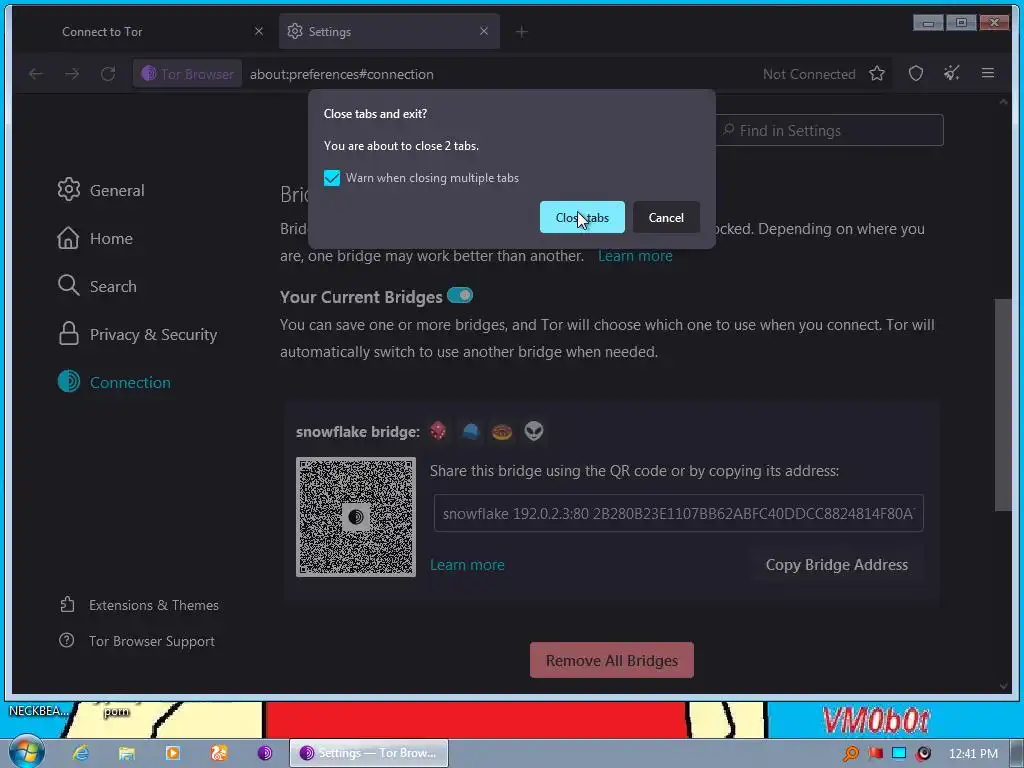1024x768 pixels.
Task: Click the snowflake bridge address field
Action: (679, 513)
